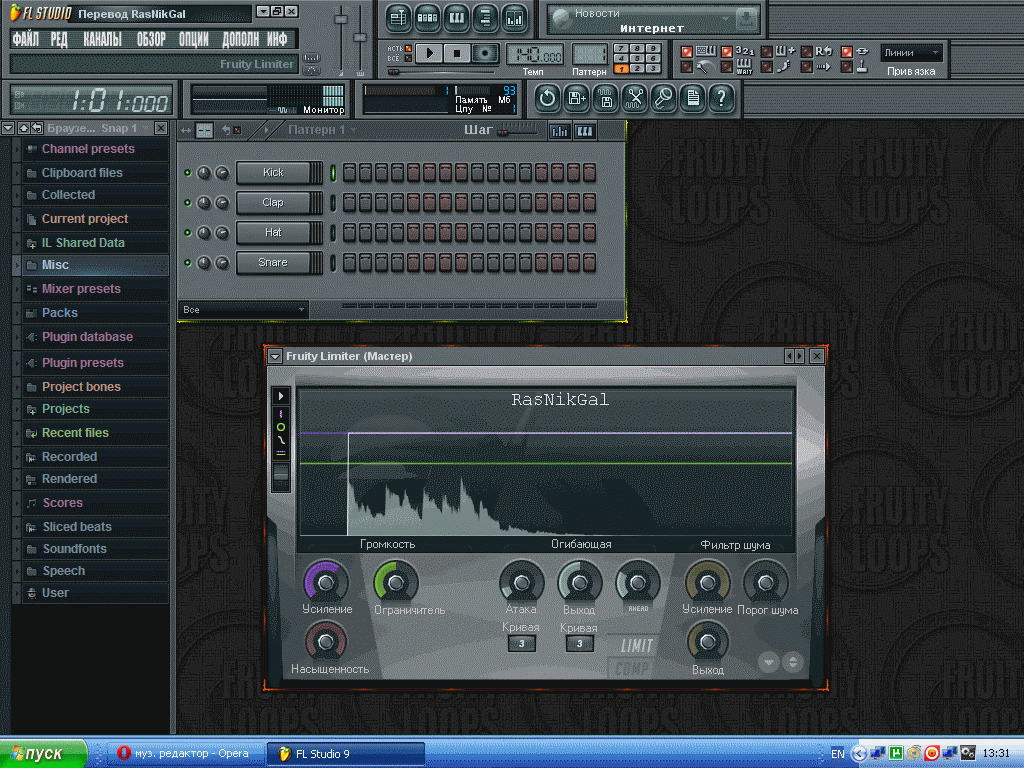Viewport: 1024px width, 768px height.
Task: Toggle the Browser panel toolbar icon
Action: click(x=485, y=18)
